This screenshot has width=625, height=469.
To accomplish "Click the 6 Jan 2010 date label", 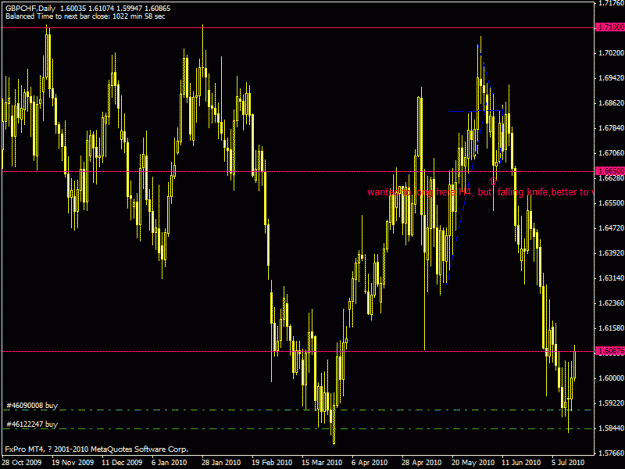I will pos(169,463).
